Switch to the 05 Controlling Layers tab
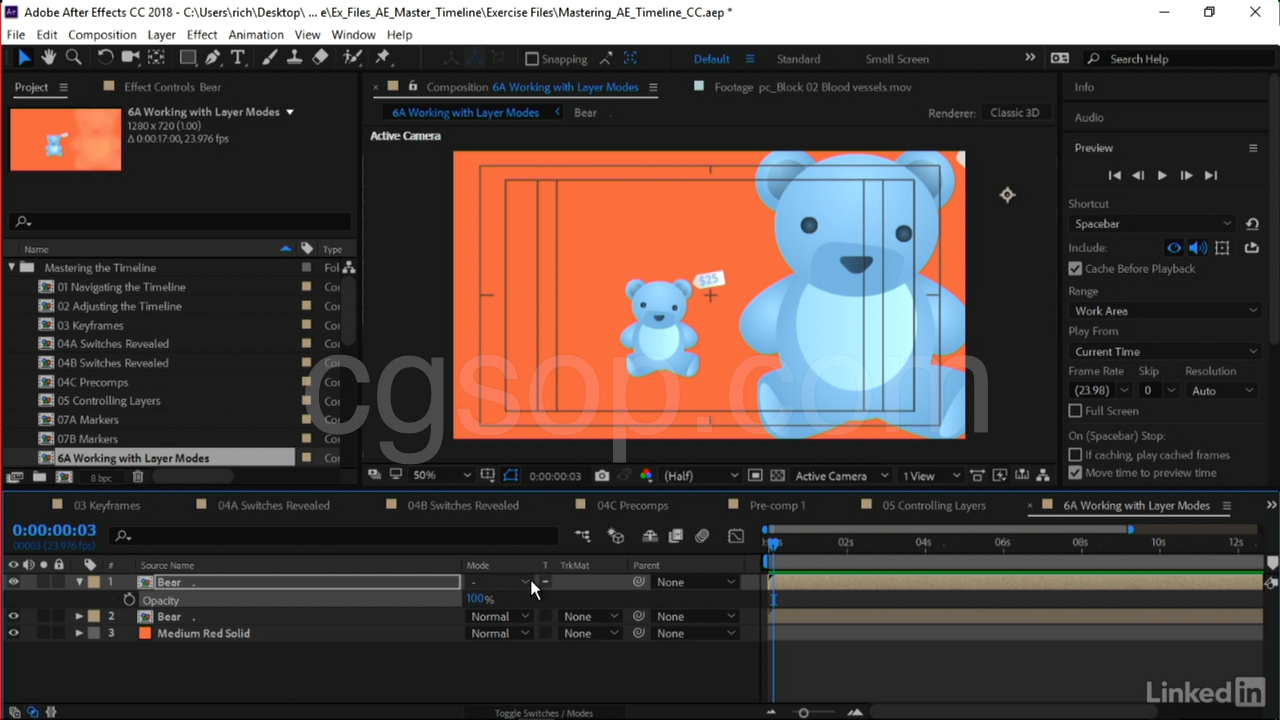Viewport: 1280px width, 720px height. click(933, 506)
